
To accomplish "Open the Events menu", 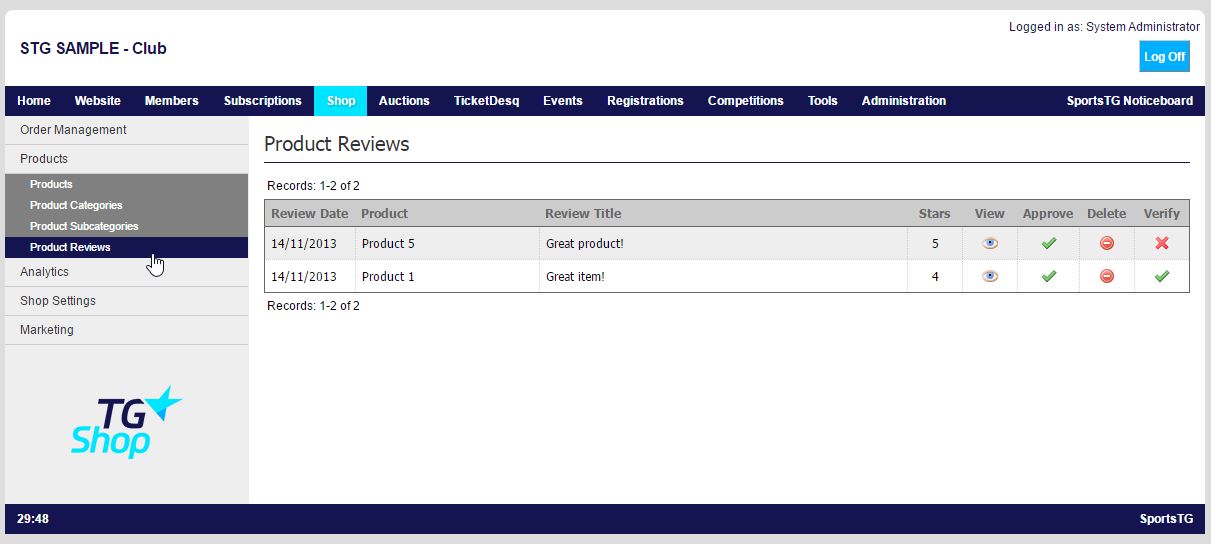I will coord(563,101).
